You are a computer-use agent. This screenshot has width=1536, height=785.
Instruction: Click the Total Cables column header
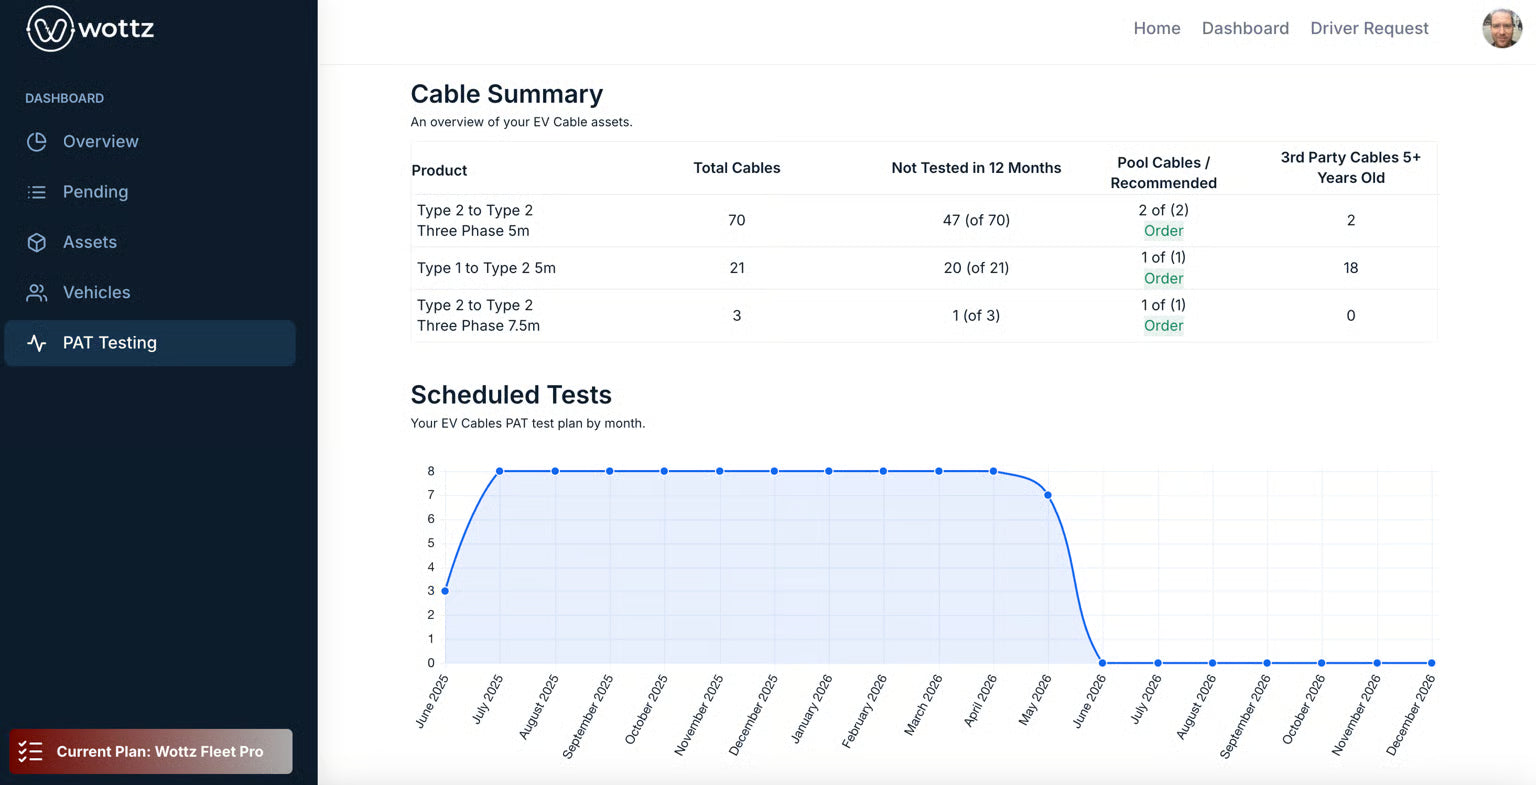736,168
